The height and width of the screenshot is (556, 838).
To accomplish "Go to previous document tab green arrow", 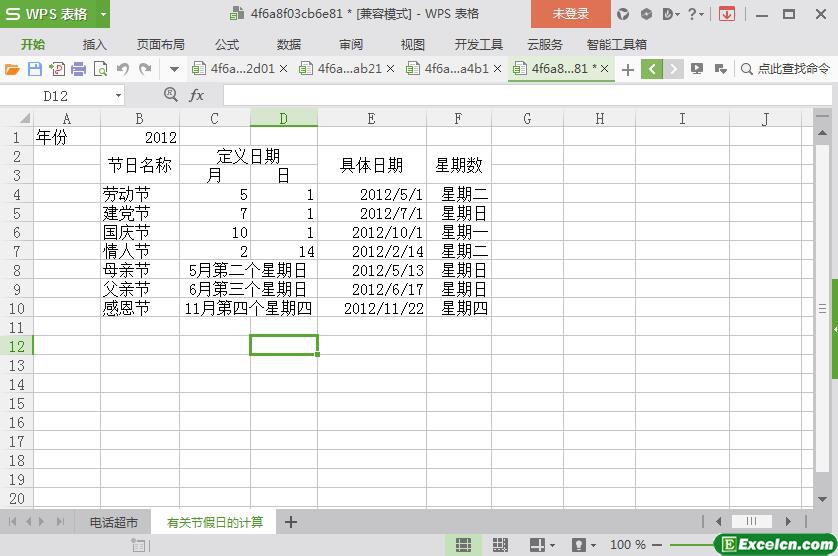I will 652,69.
